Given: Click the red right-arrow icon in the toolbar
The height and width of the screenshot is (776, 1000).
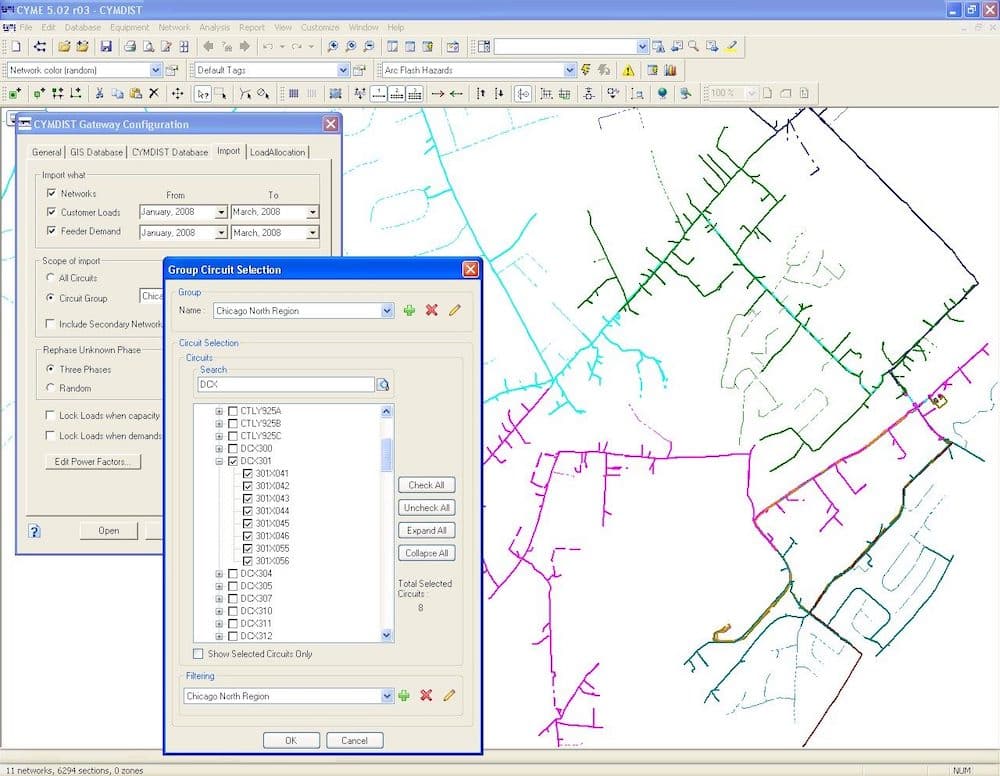Looking at the screenshot, I should tap(438, 94).
